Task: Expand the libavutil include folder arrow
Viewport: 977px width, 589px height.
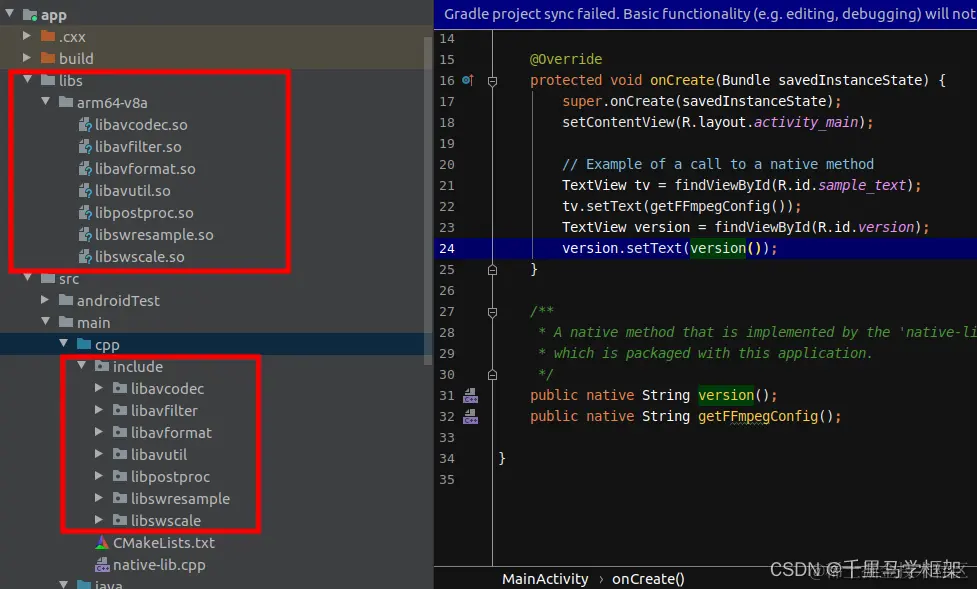Action: [98, 454]
